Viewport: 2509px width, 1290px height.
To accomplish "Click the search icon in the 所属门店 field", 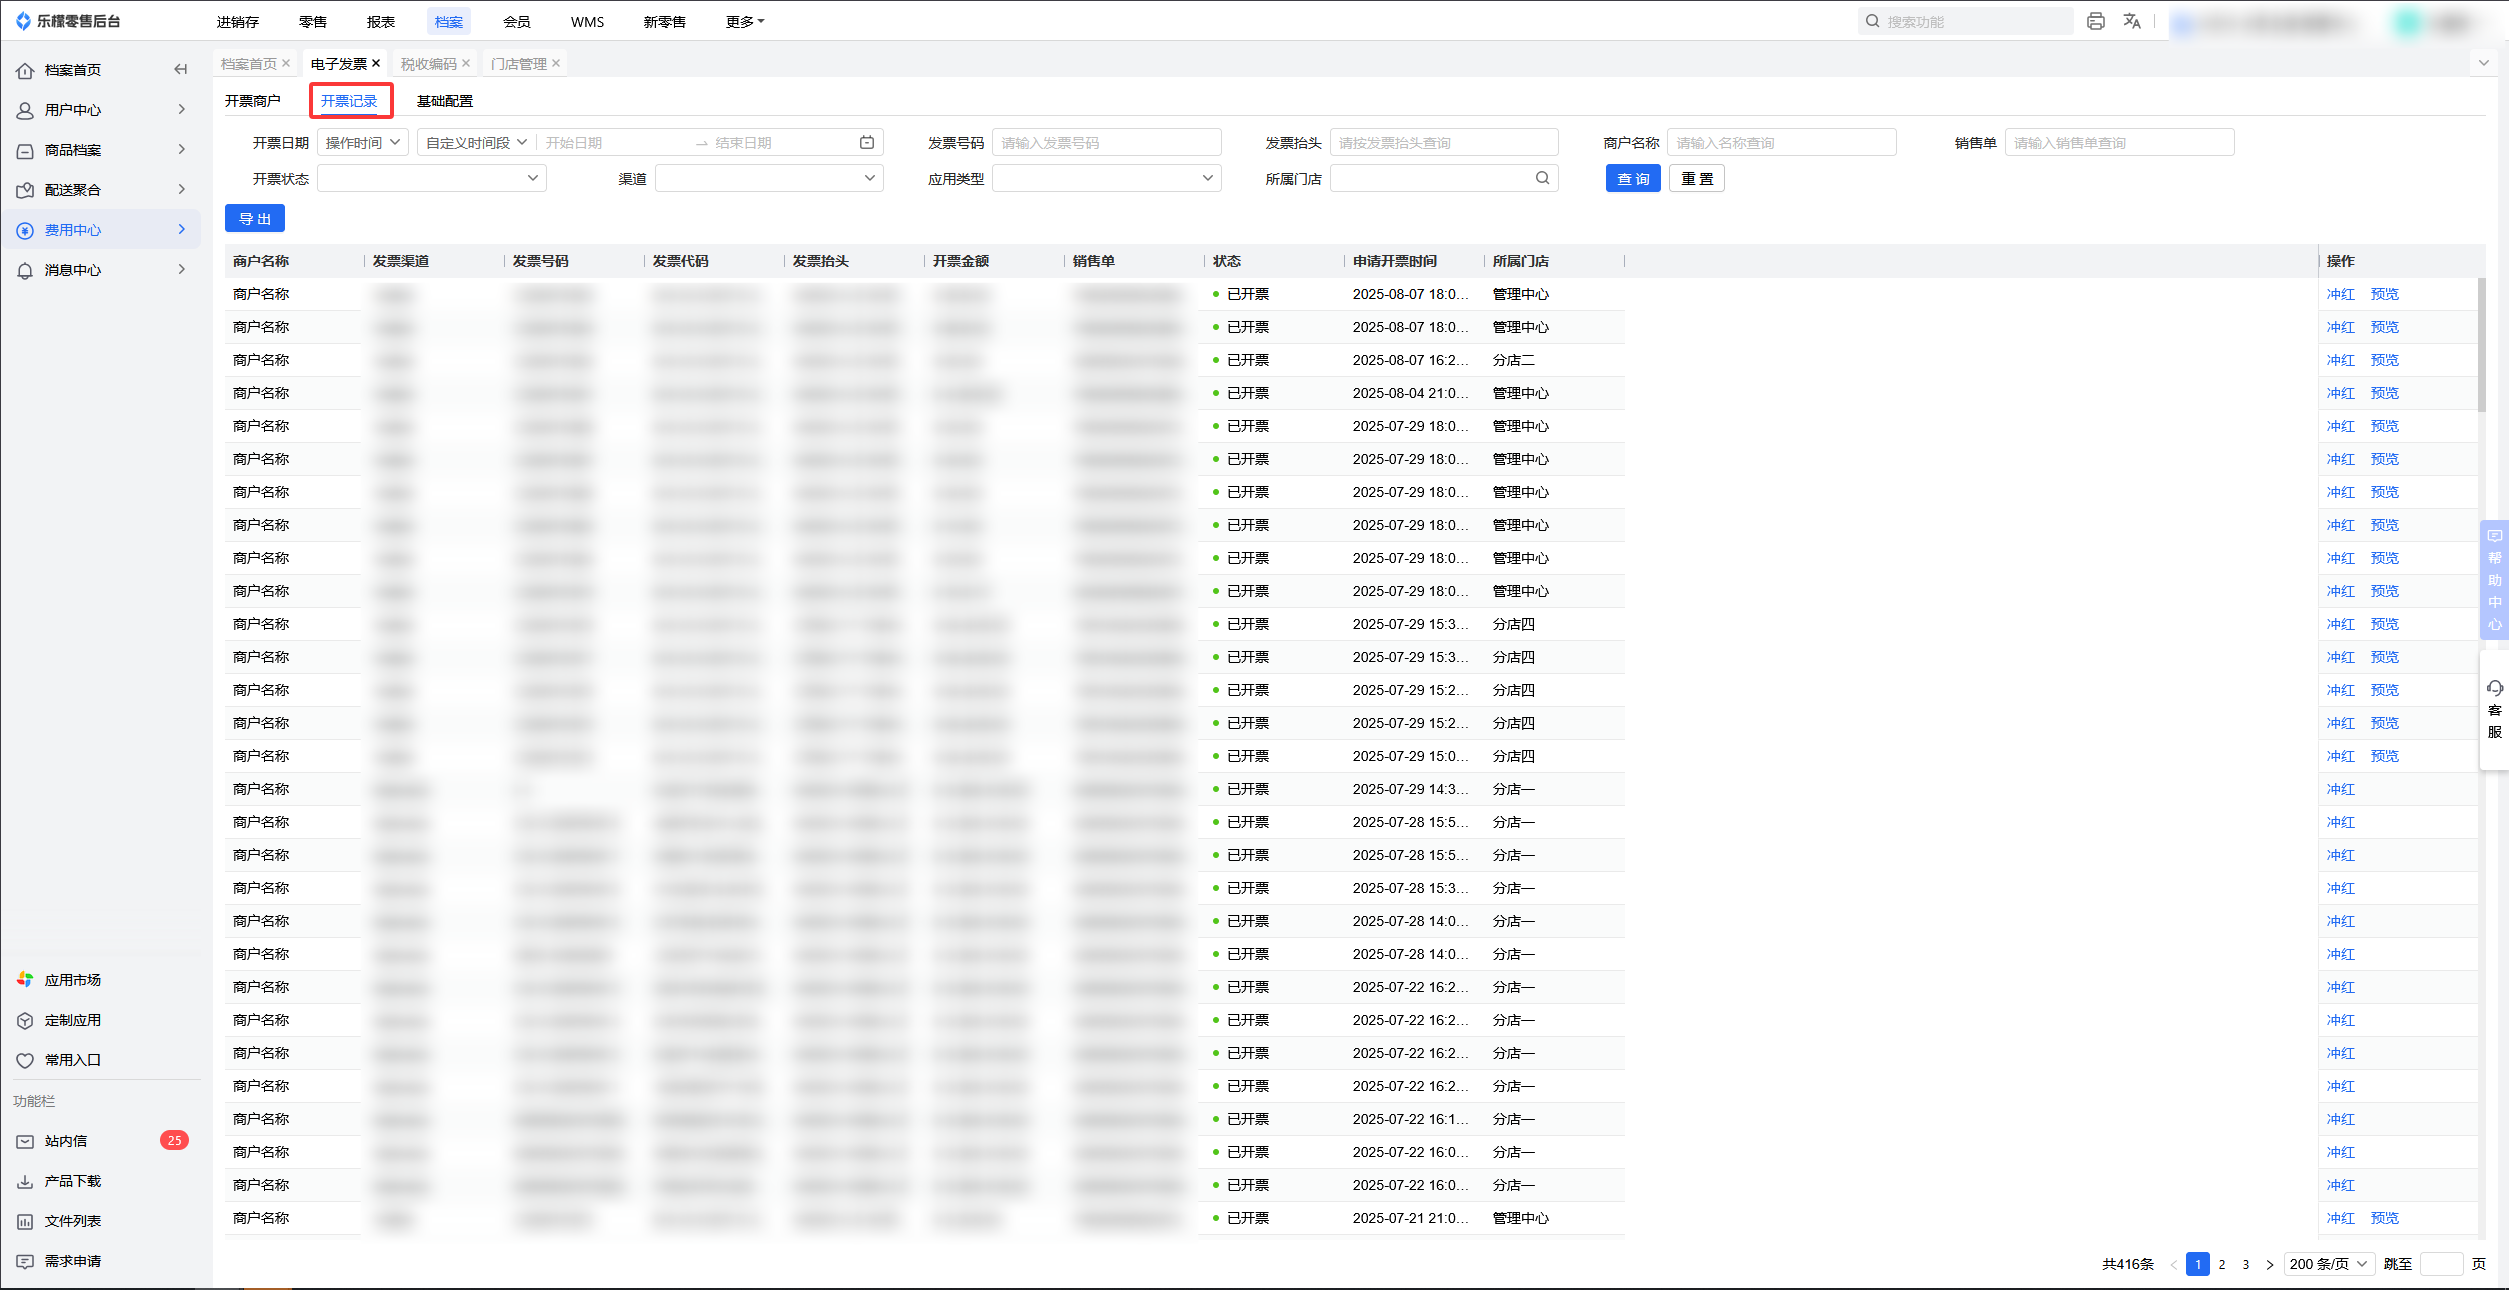I will 1542,178.
